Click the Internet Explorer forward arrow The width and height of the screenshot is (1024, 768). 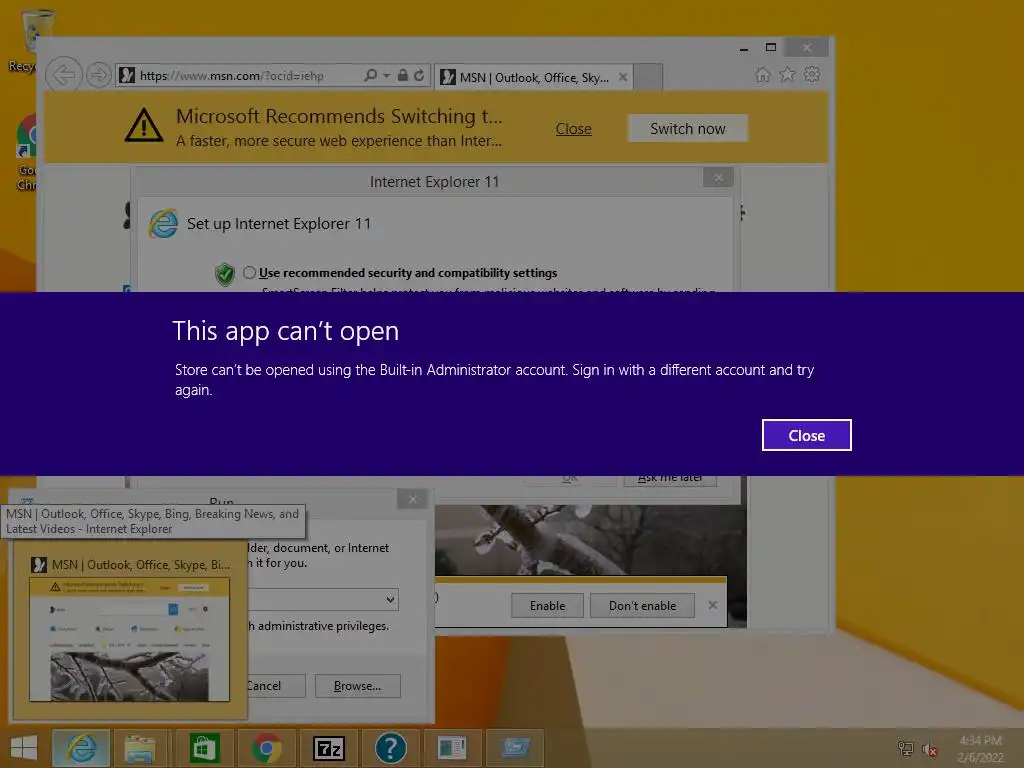[99, 74]
